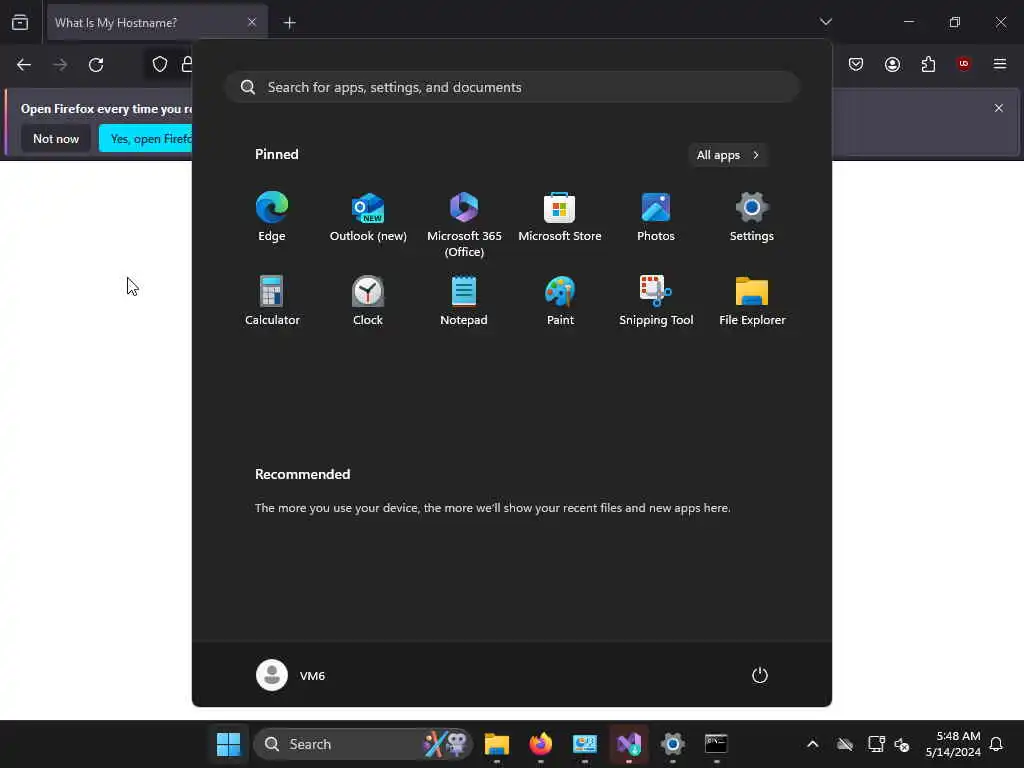Image resolution: width=1024 pixels, height=768 pixels.
Task: Launch the Snipping Tool
Action: tap(656, 300)
